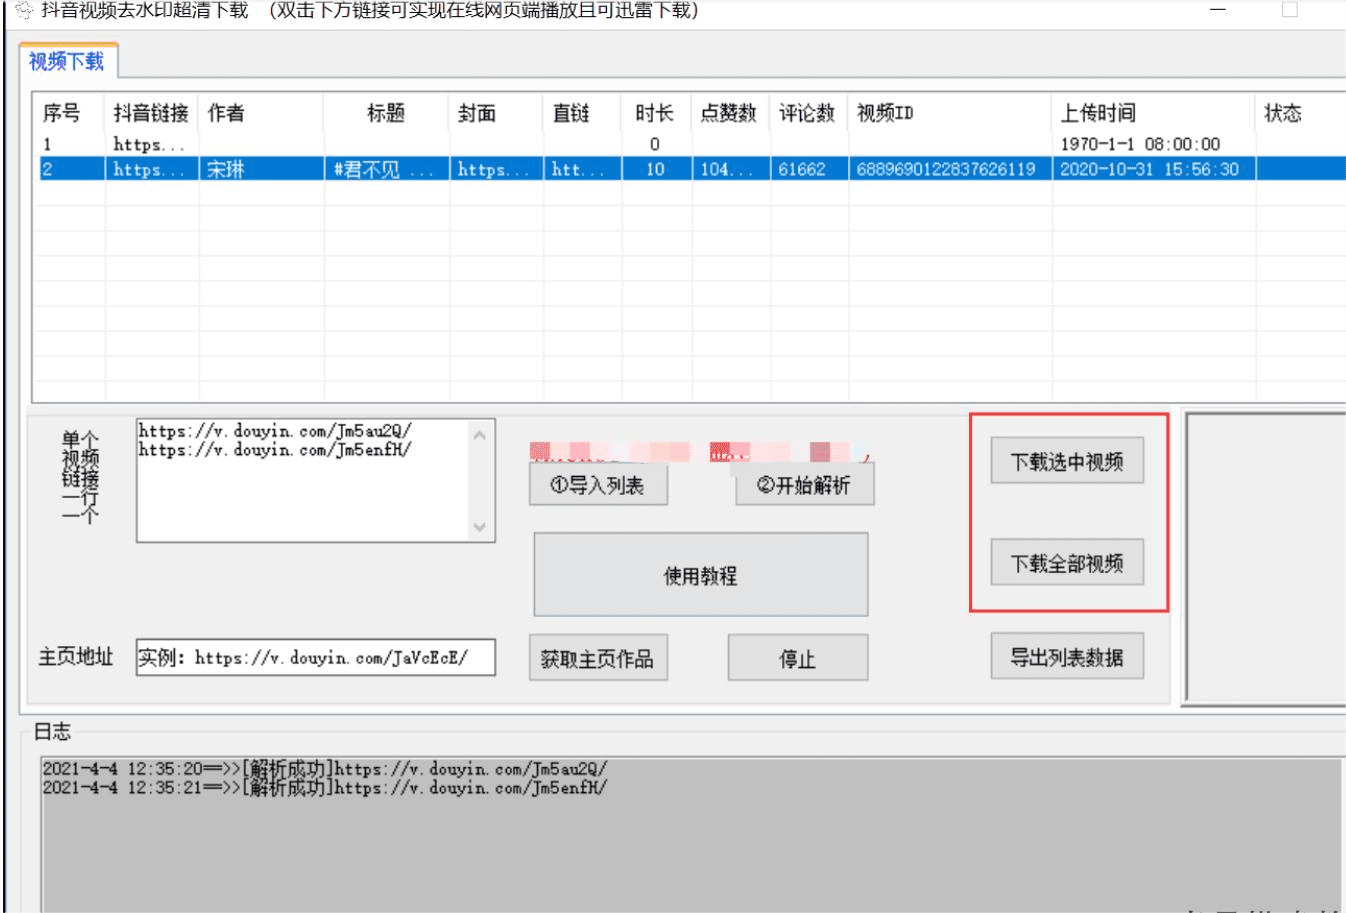Click the 点赞数 column header
Viewport: 1346px width, 913px height.
[x=728, y=113]
